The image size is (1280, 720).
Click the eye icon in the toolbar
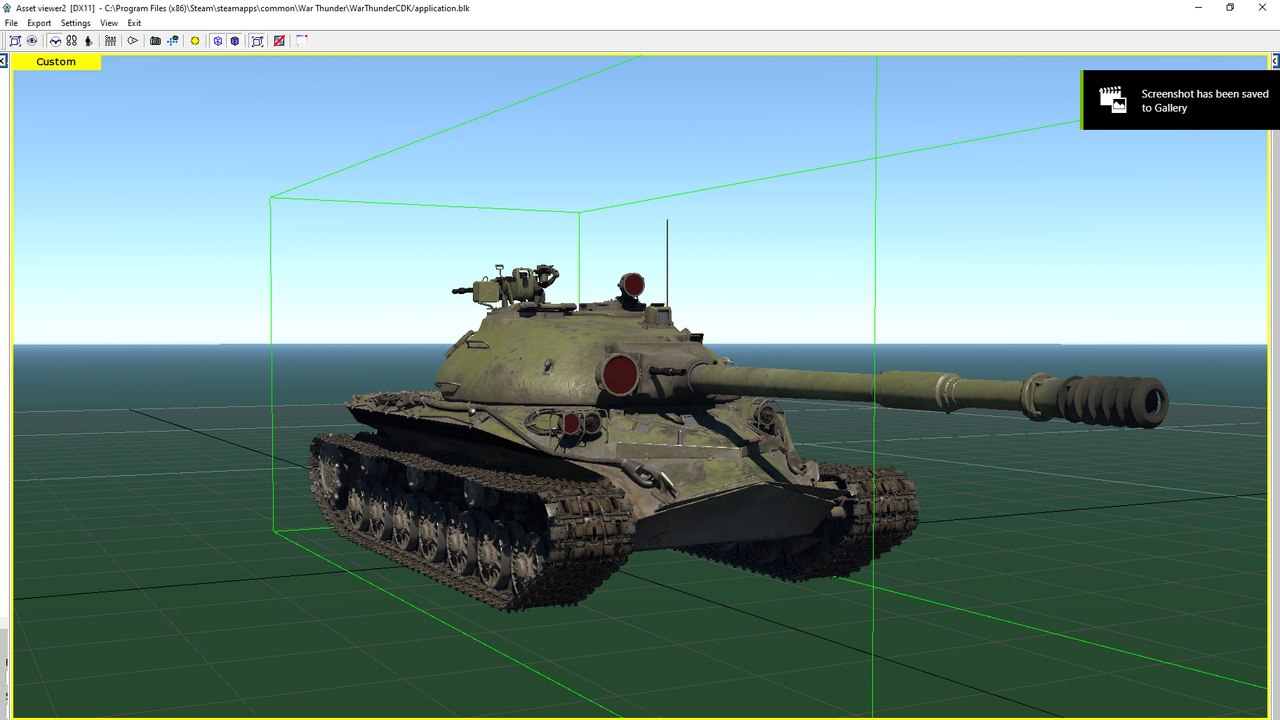tap(32, 41)
